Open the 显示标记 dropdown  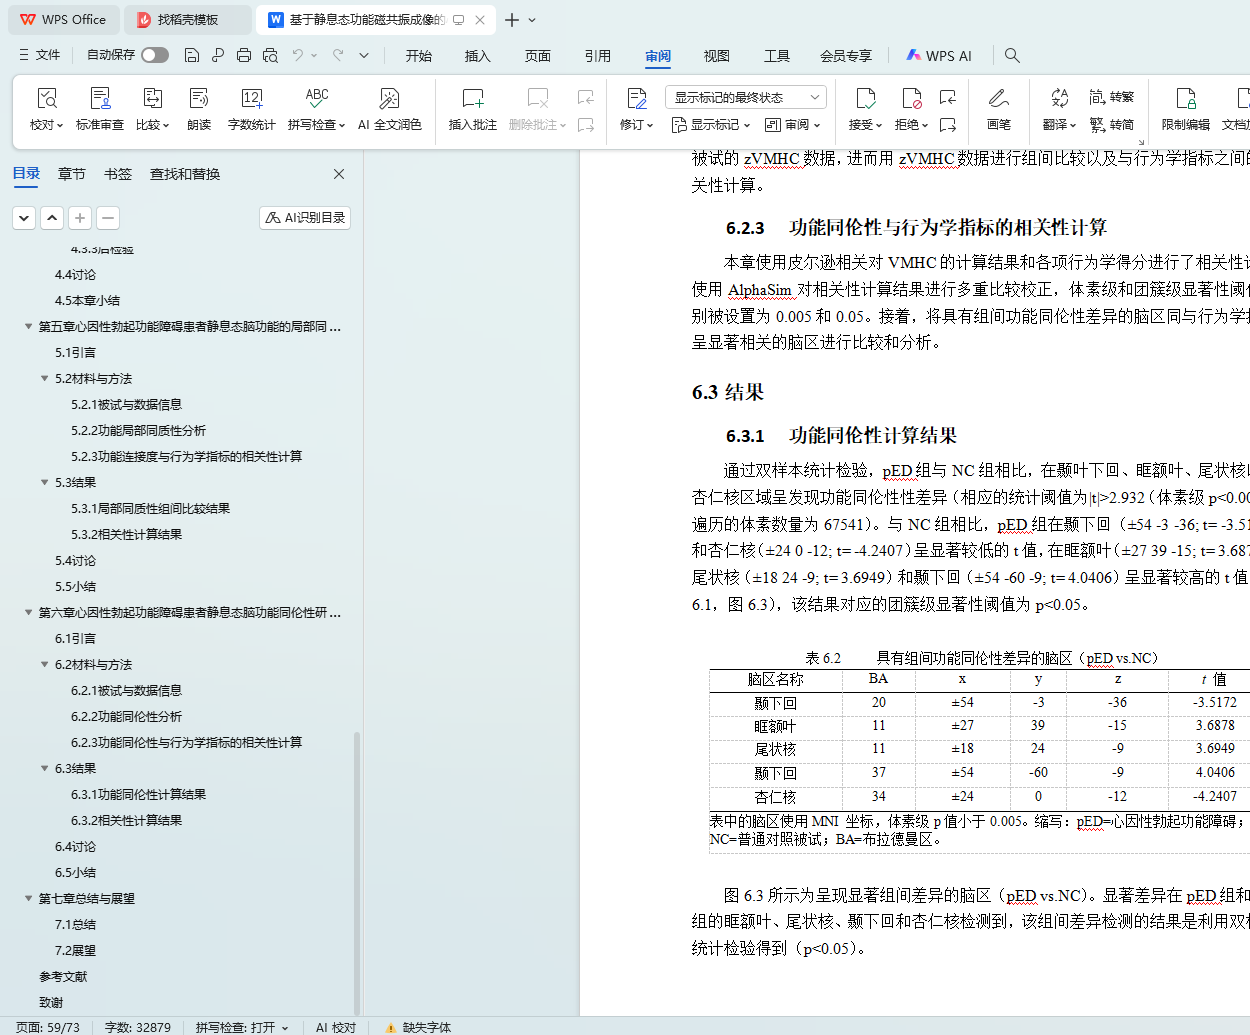(x=709, y=125)
